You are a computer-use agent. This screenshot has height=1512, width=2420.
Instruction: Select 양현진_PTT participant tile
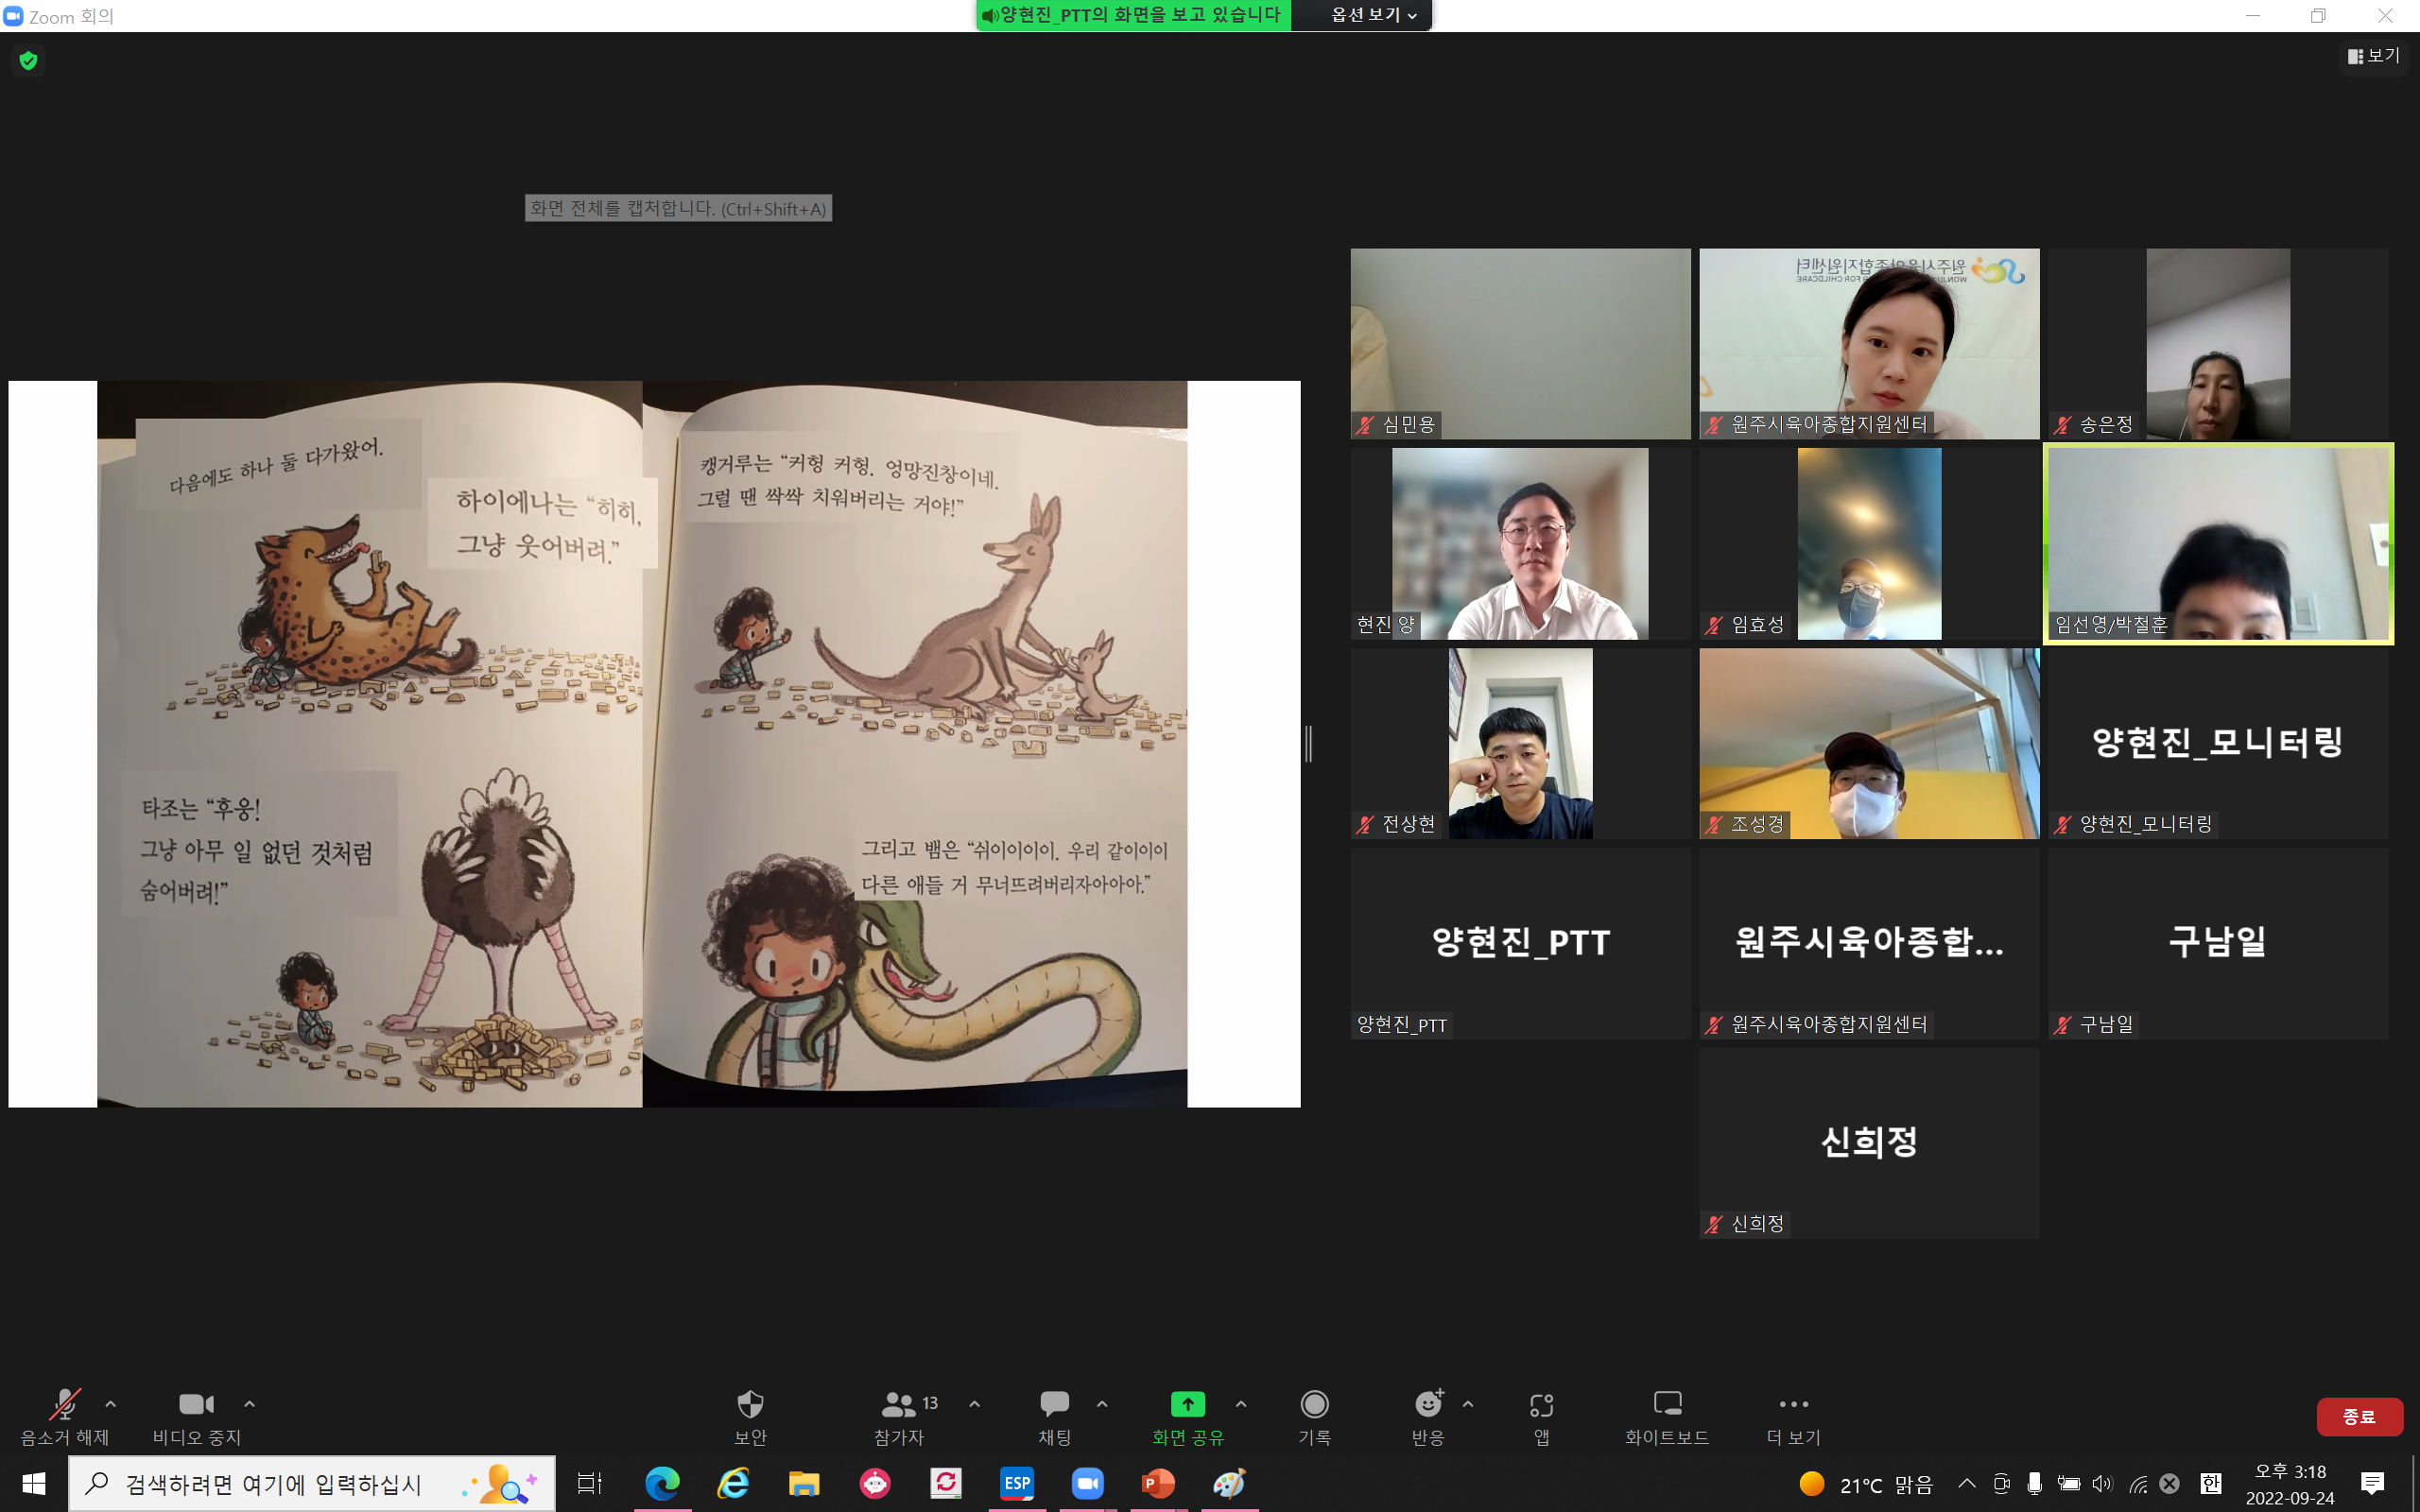click(1520, 944)
